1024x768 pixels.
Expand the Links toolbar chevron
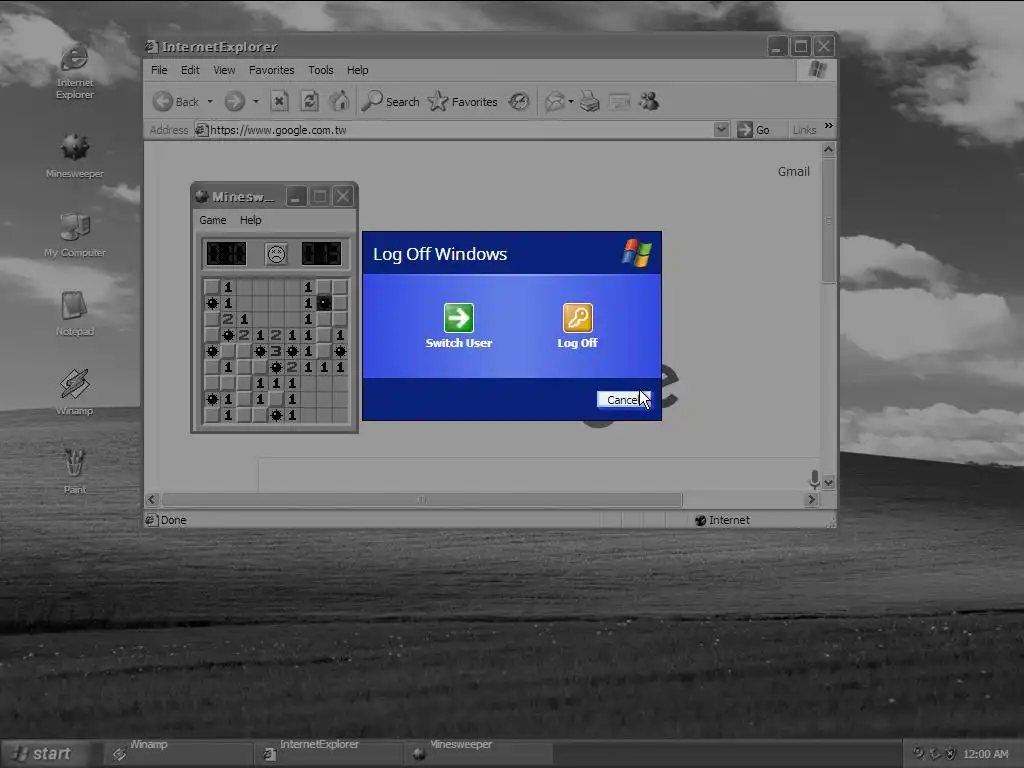click(x=829, y=125)
